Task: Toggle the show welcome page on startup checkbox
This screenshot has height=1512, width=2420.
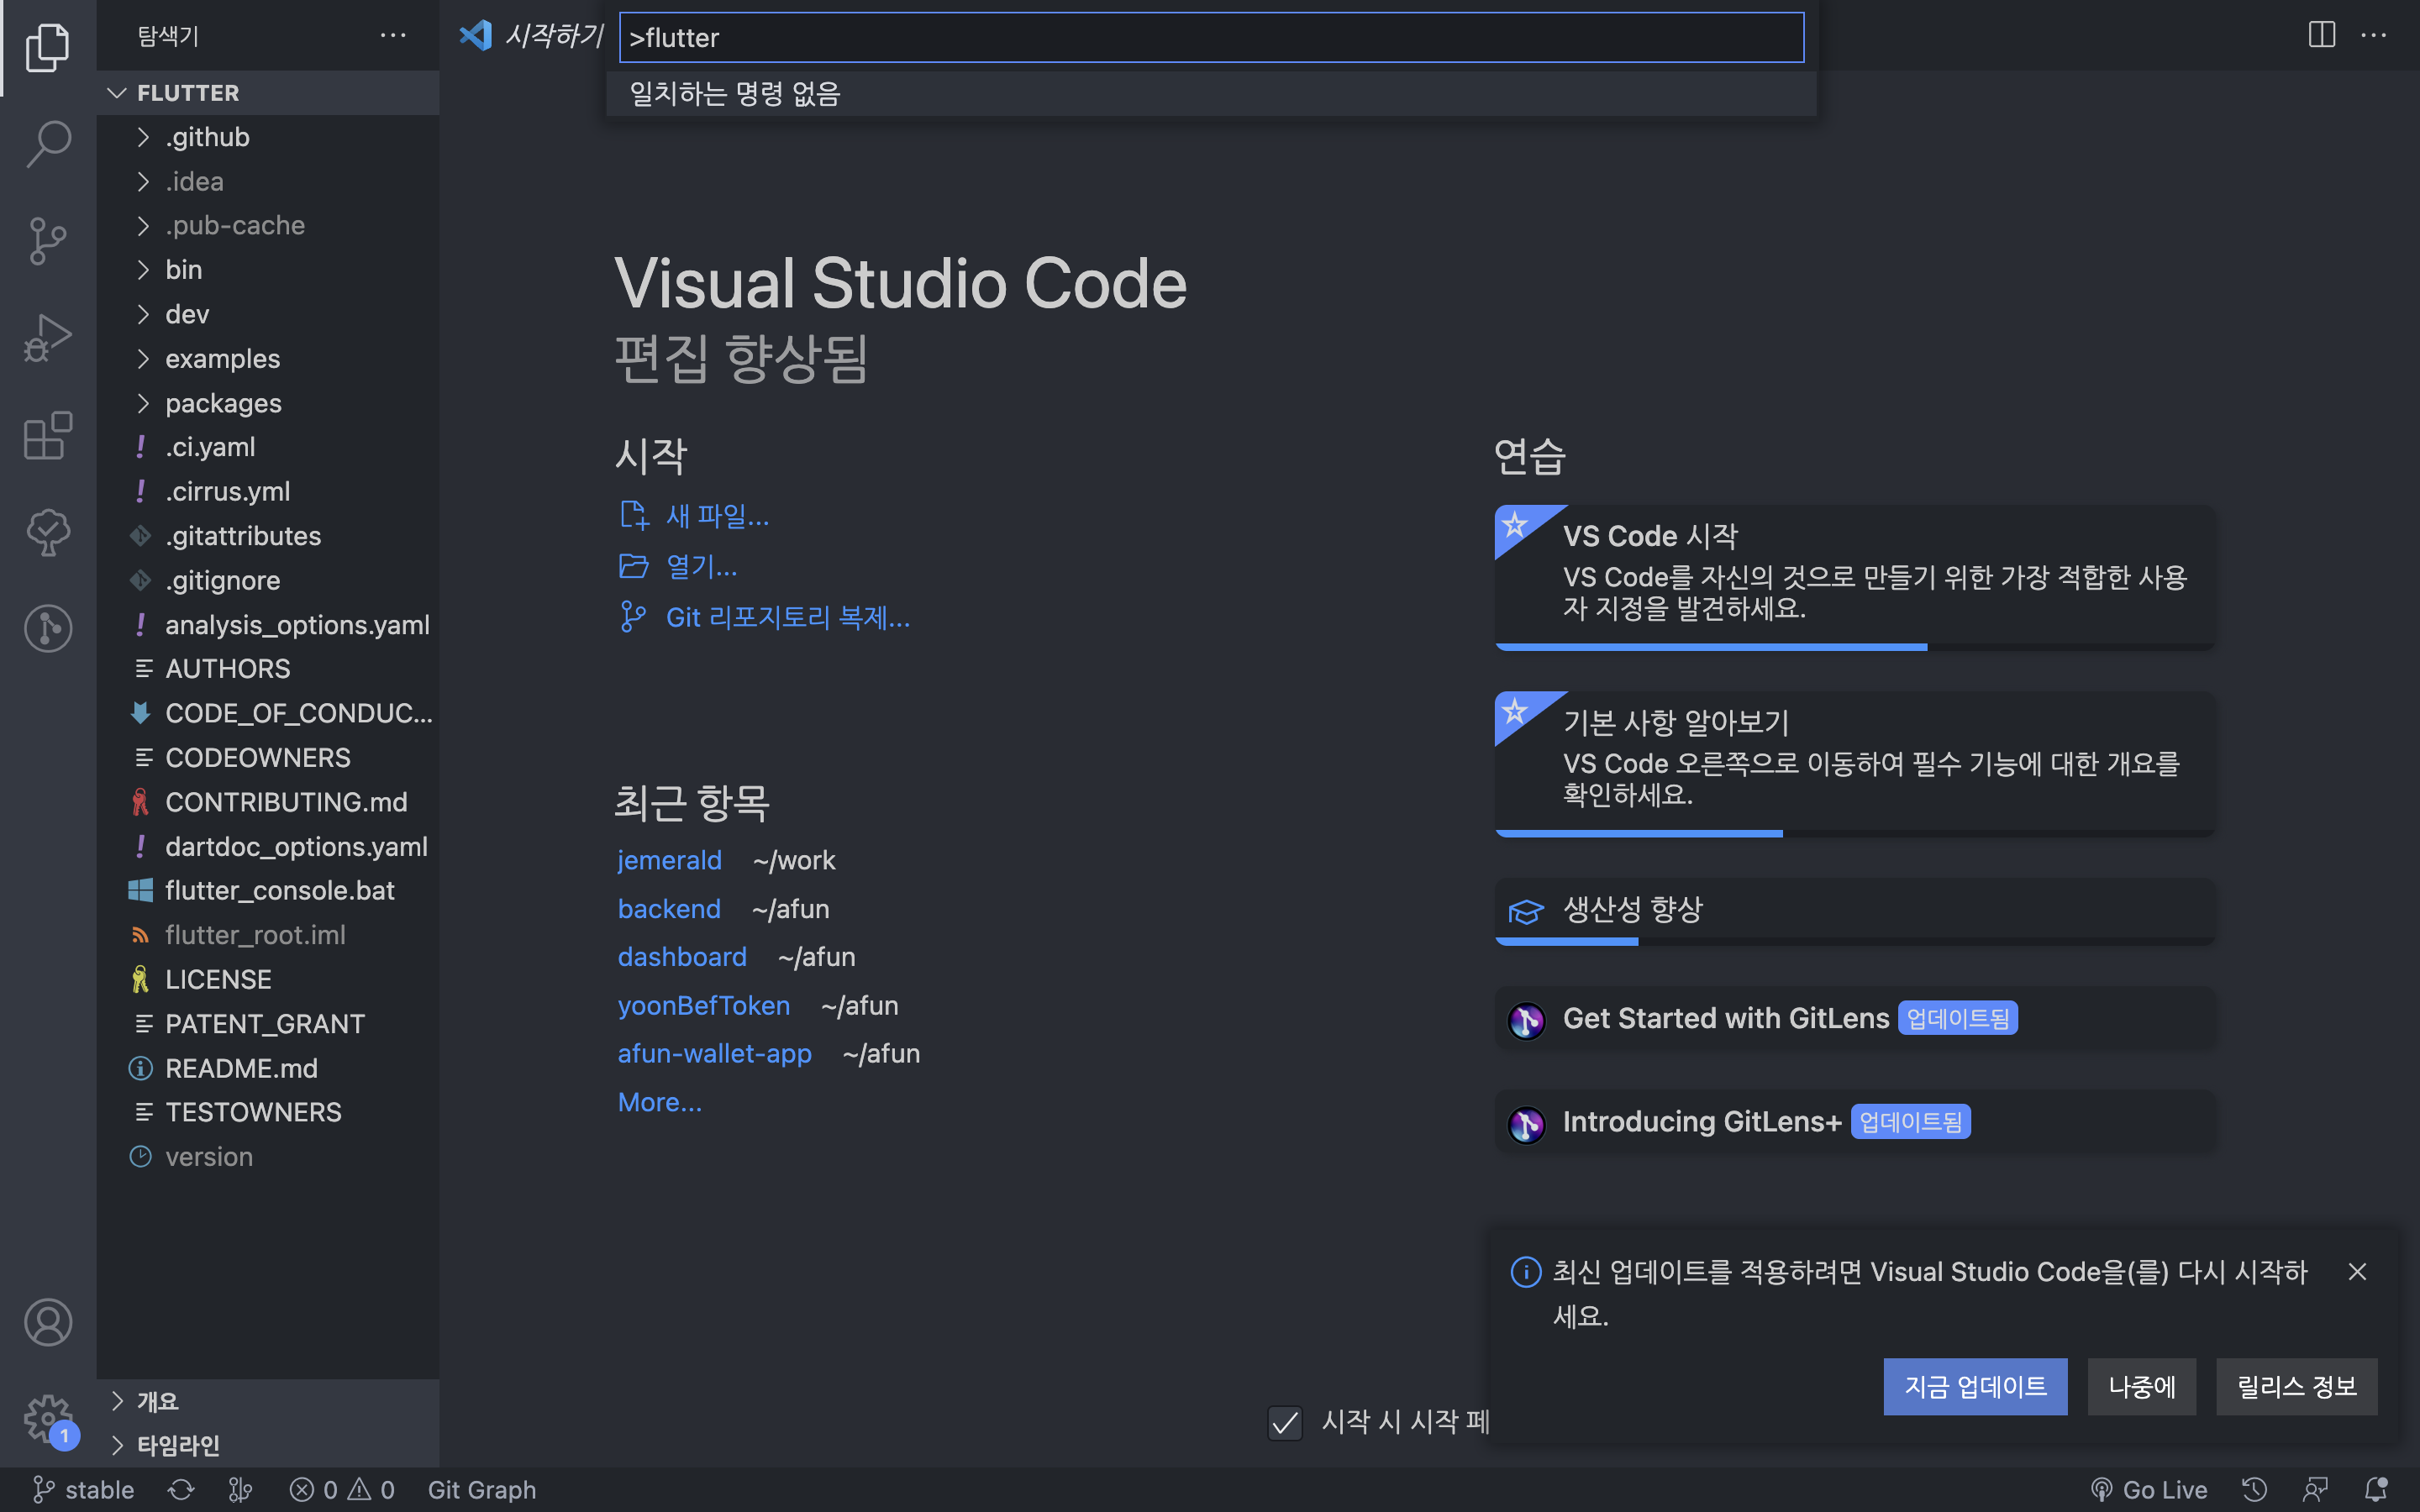Action: (x=1285, y=1421)
